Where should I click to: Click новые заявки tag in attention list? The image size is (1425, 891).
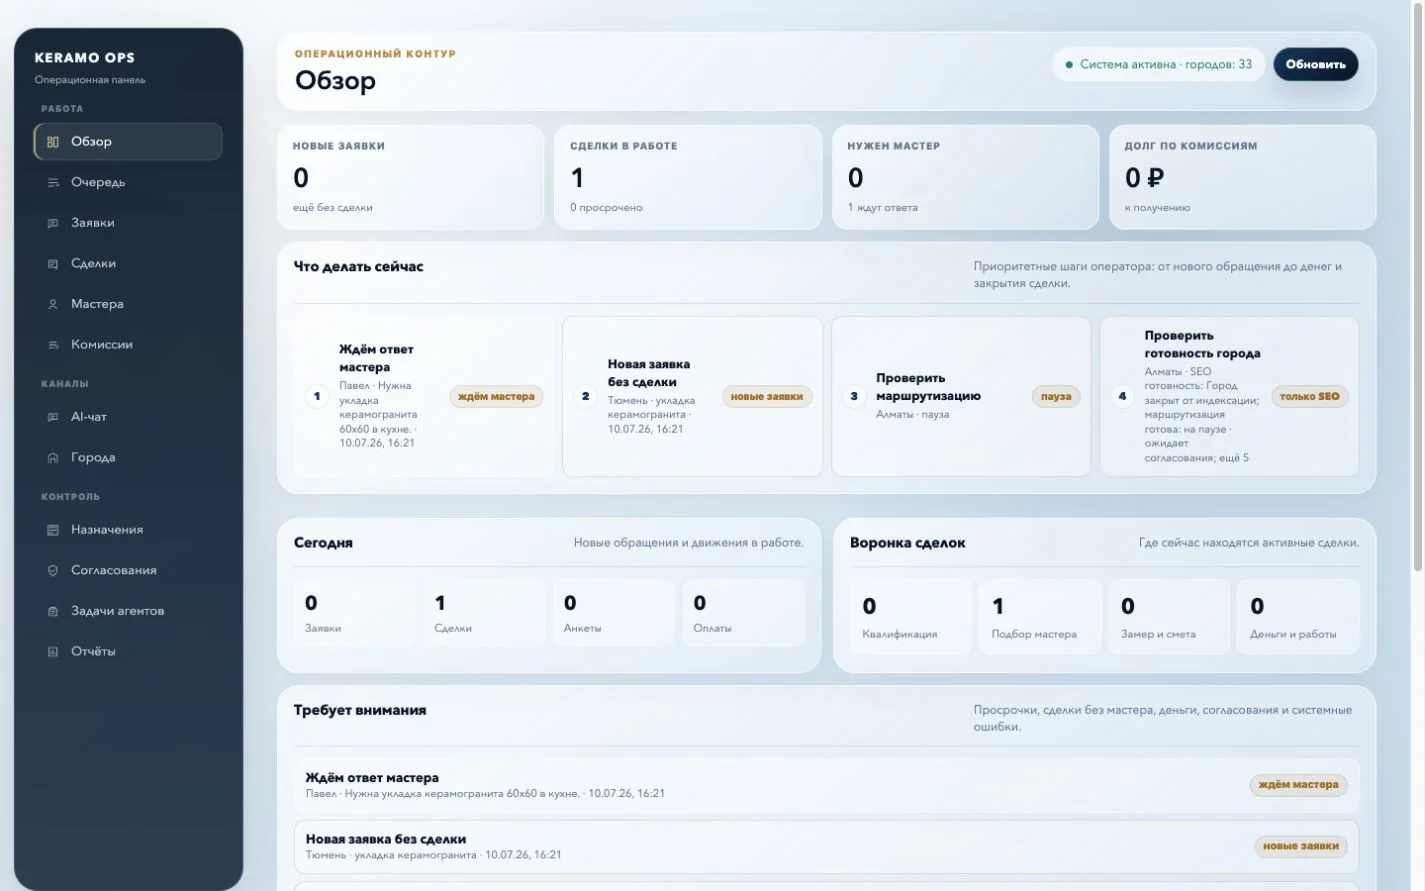(x=1300, y=846)
